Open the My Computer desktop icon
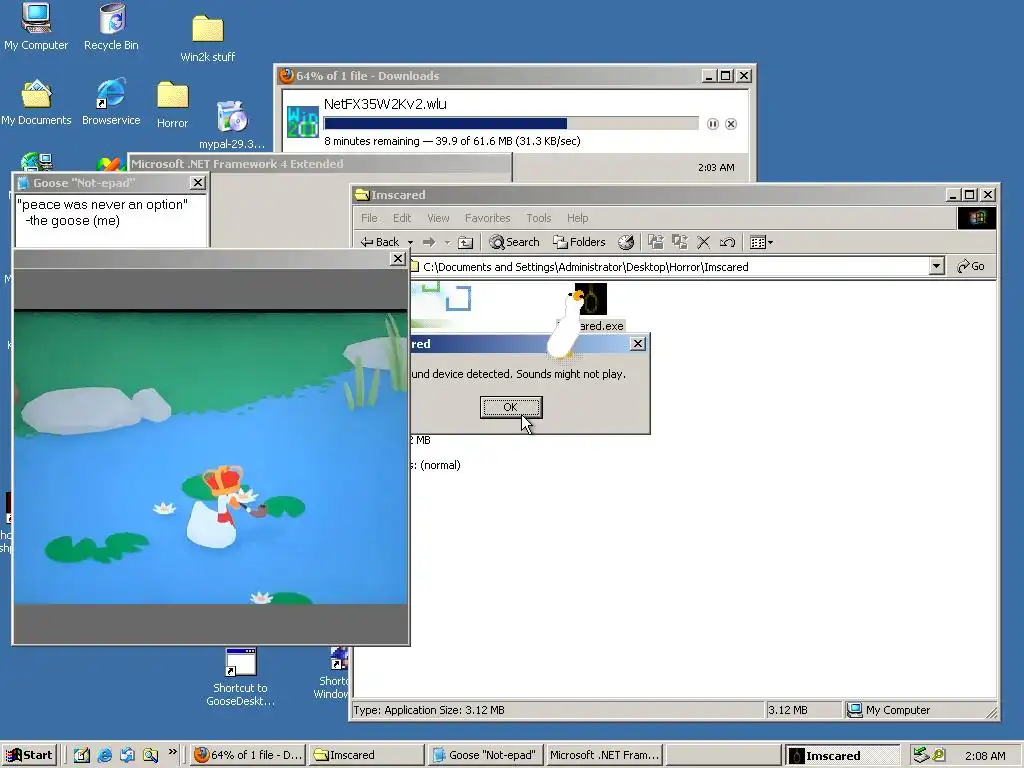Image resolution: width=1024 pixels, height=768 pixels. click(x=36, y=26)
